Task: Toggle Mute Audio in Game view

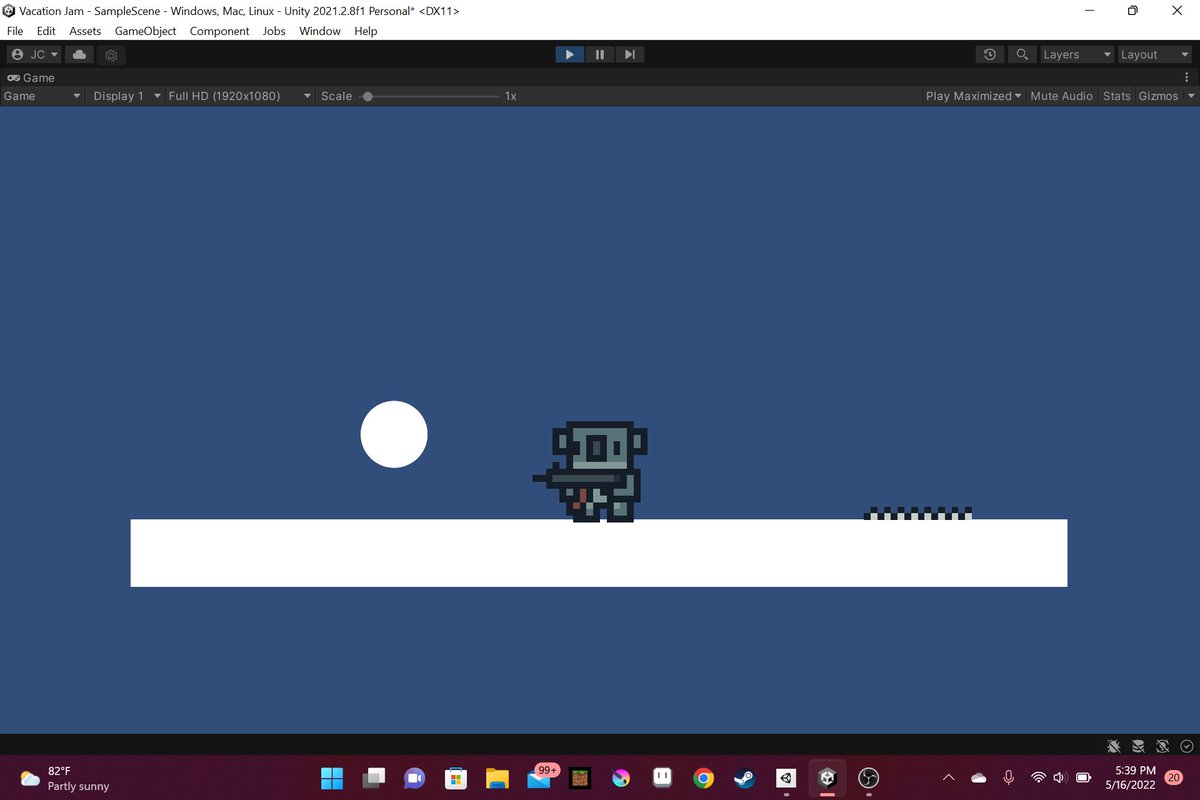Action: pos(1061,96)
